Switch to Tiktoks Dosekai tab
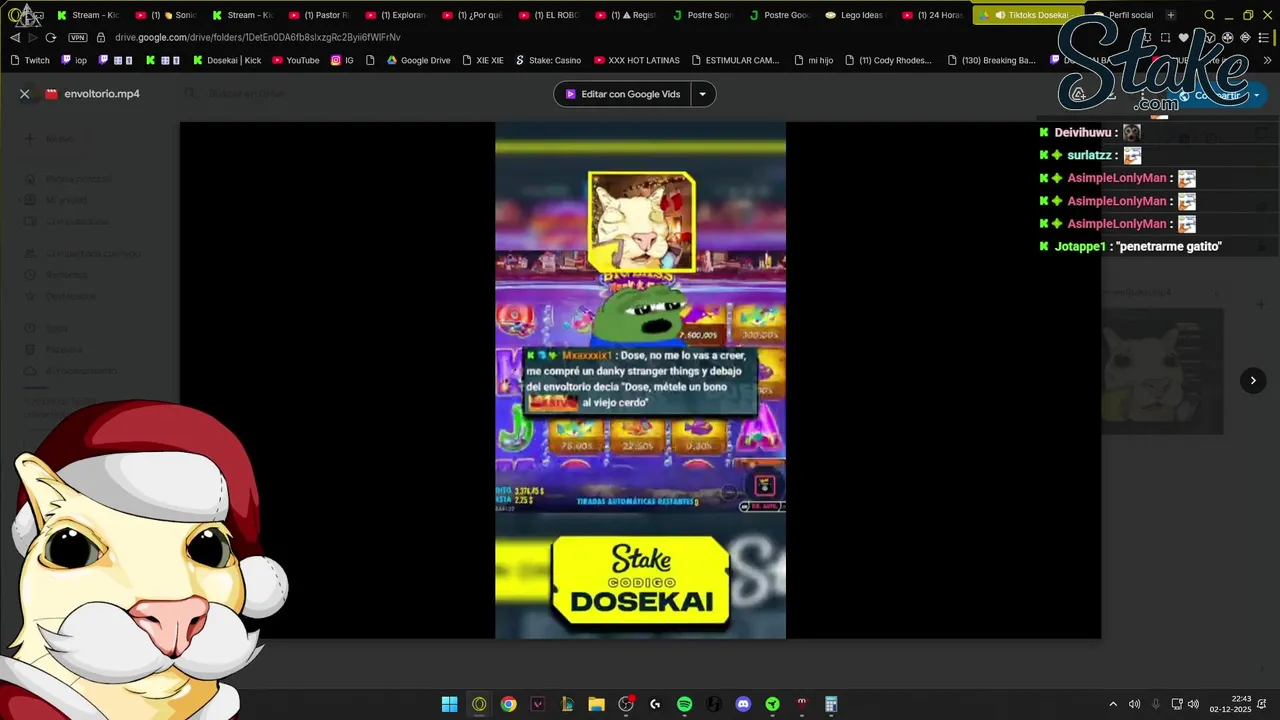 pos(1029,15)
